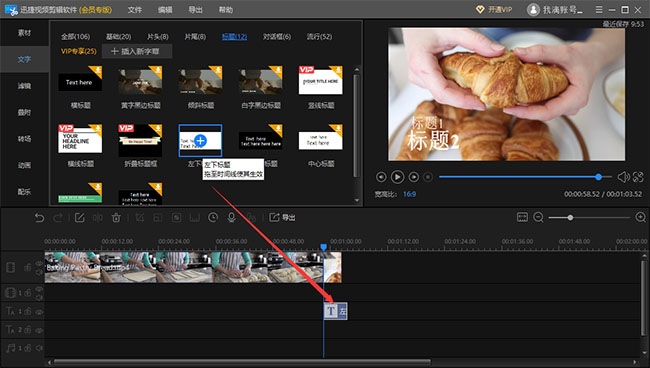Split the clip with the split tool
650x368 pixels.
point(98,218)
